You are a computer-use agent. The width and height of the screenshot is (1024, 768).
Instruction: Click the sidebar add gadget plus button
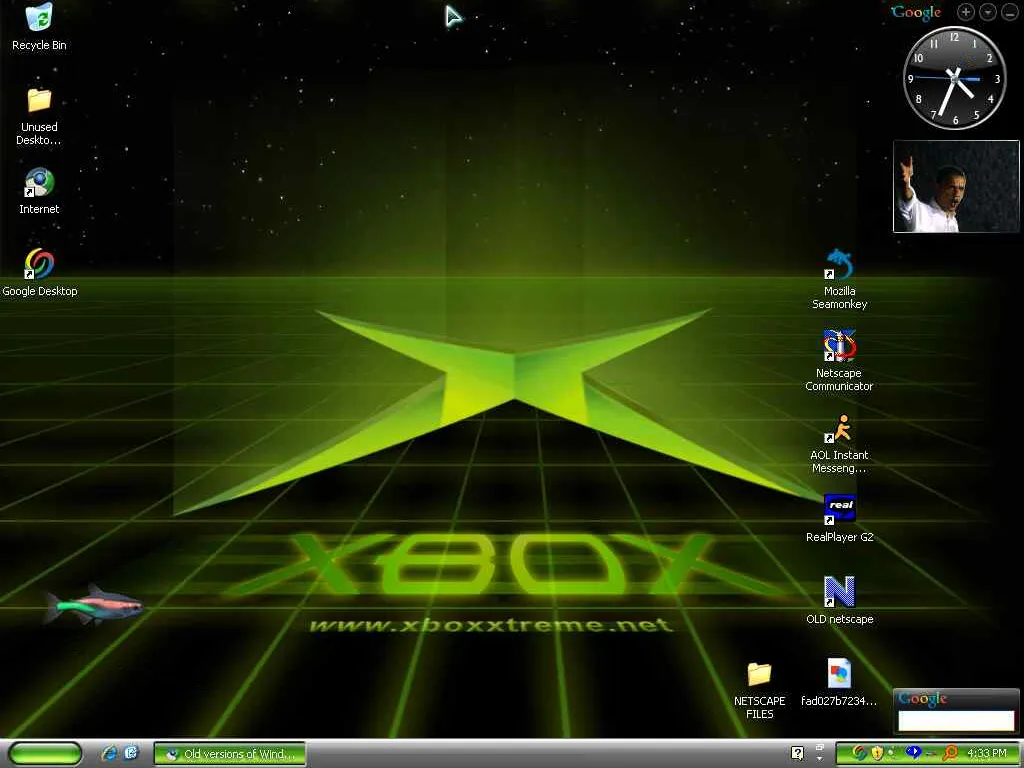(x=965, y=12)
